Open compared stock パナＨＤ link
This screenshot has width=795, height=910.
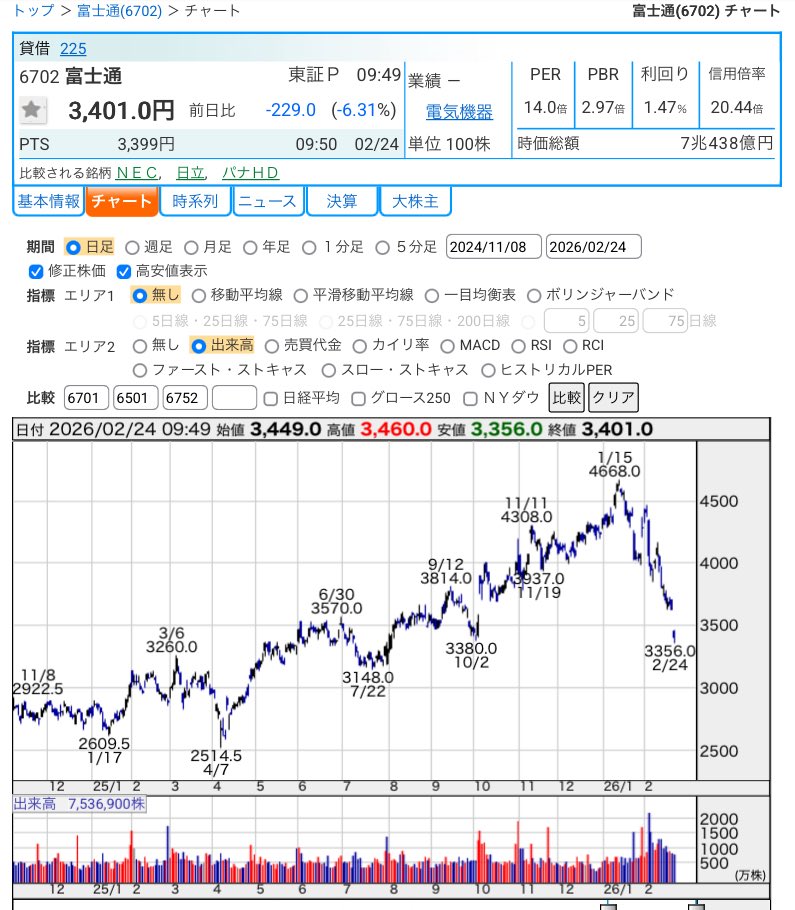click(x=250, y=173)
